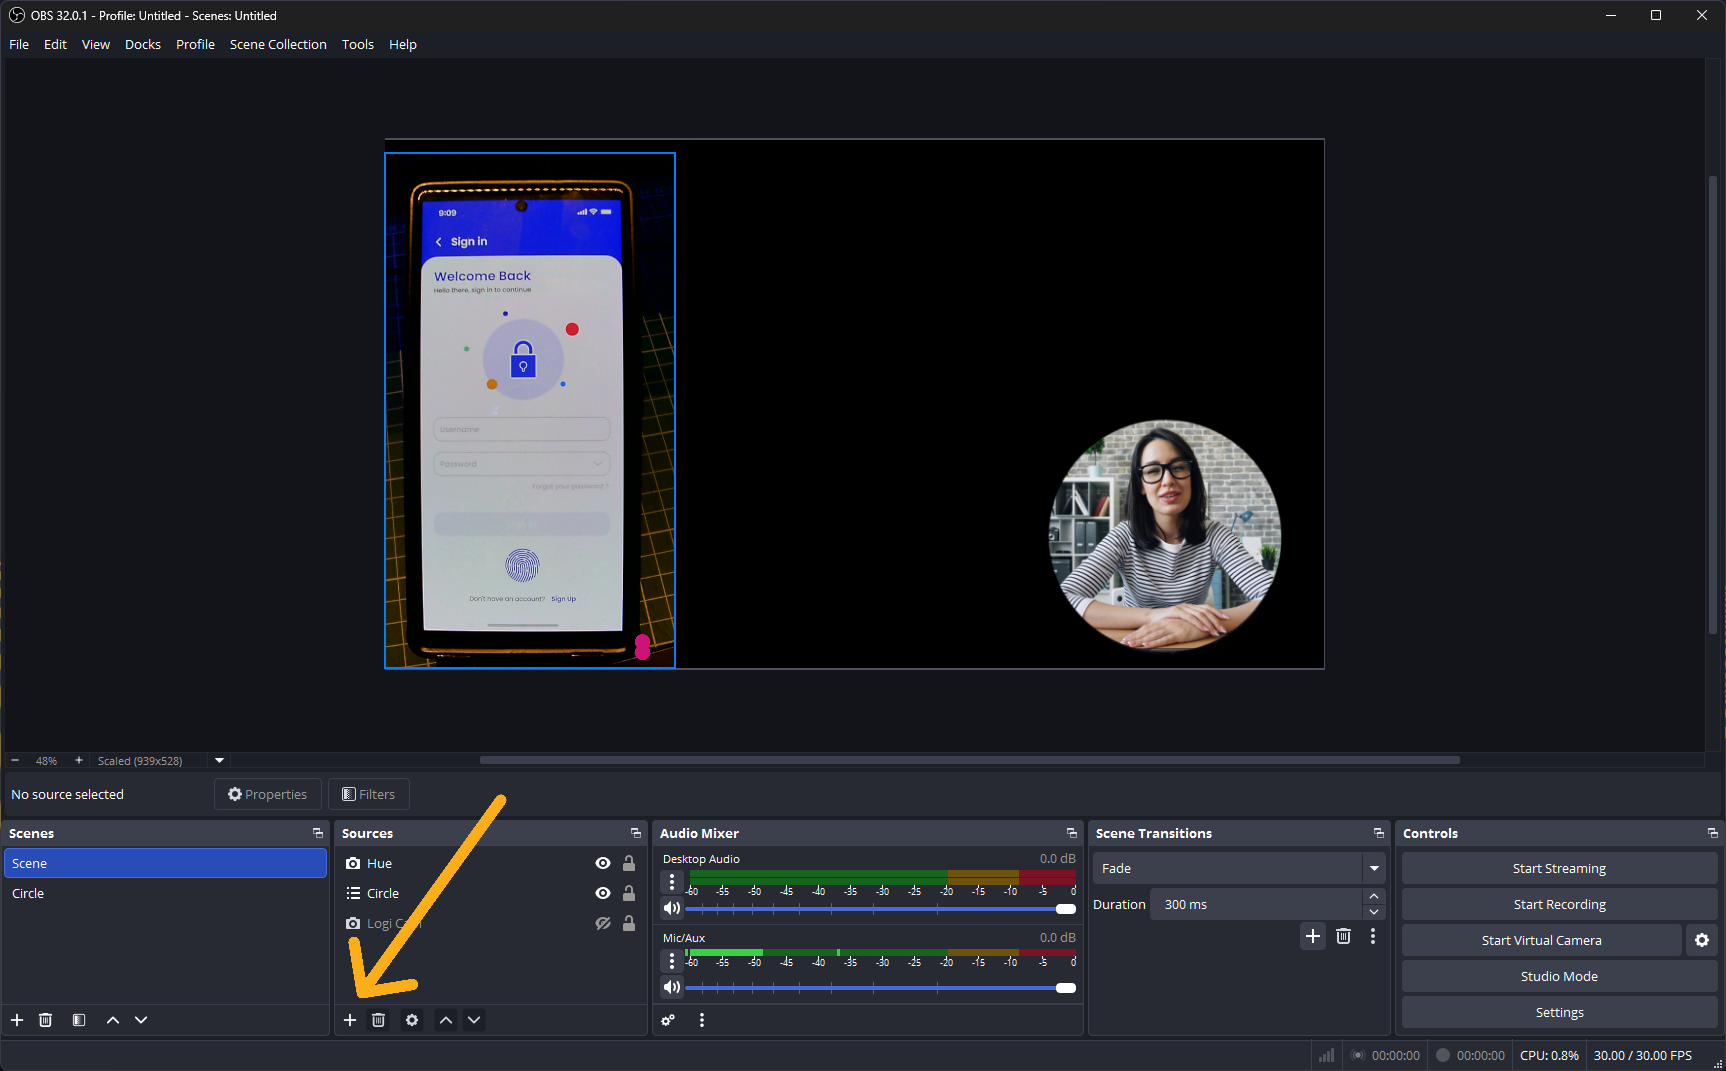
Task: Open source properties gear icon in Sources
Action: click(x=412, y=1020)
